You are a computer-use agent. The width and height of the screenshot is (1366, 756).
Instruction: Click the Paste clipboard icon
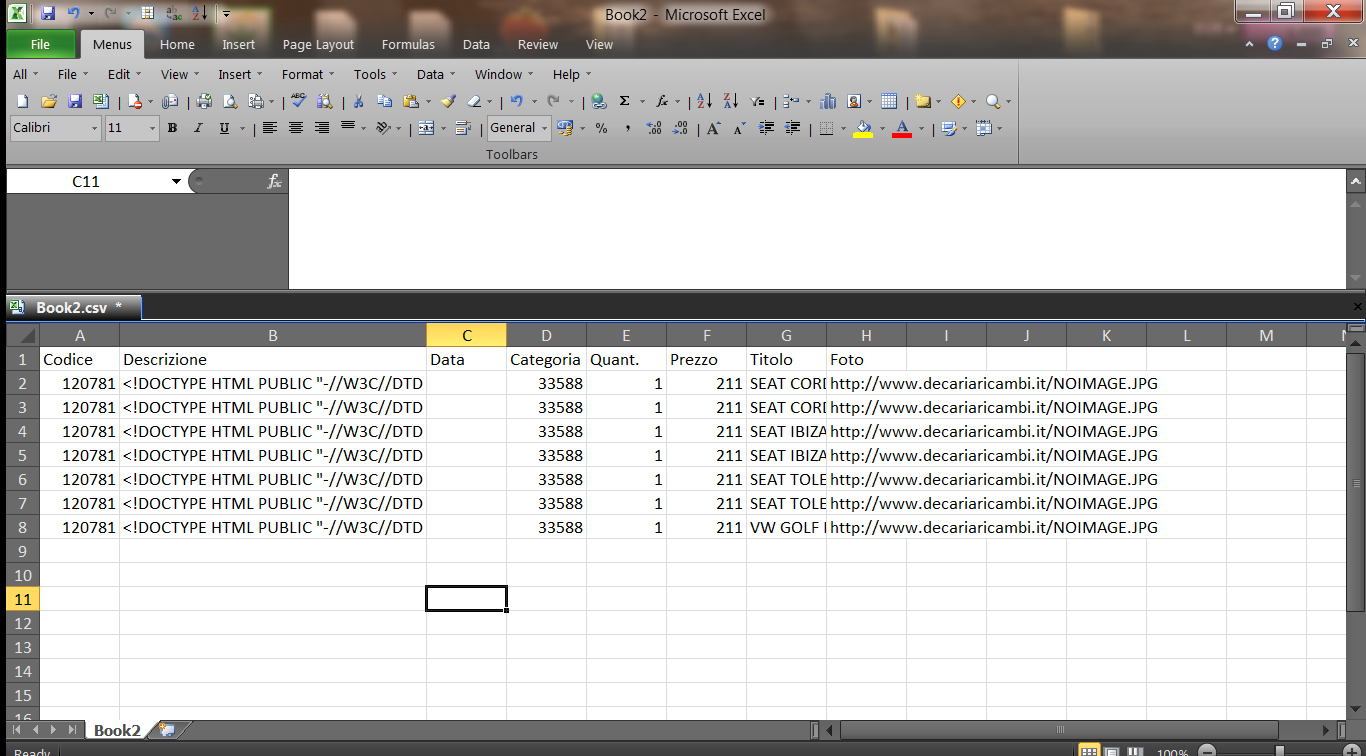point(410,101)
